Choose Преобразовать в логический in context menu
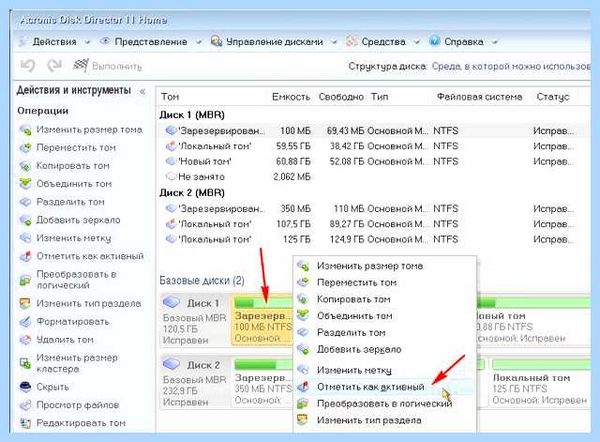Image resolution: width=600 pixels, height=442 pixels. click(x=385, y=404)
